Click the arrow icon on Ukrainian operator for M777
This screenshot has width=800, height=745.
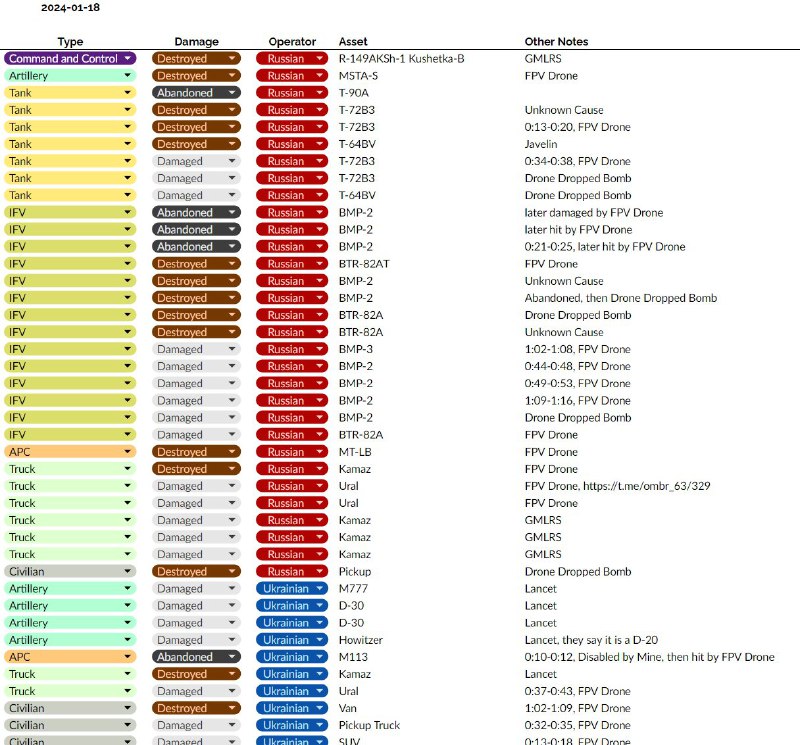point(319,588)
